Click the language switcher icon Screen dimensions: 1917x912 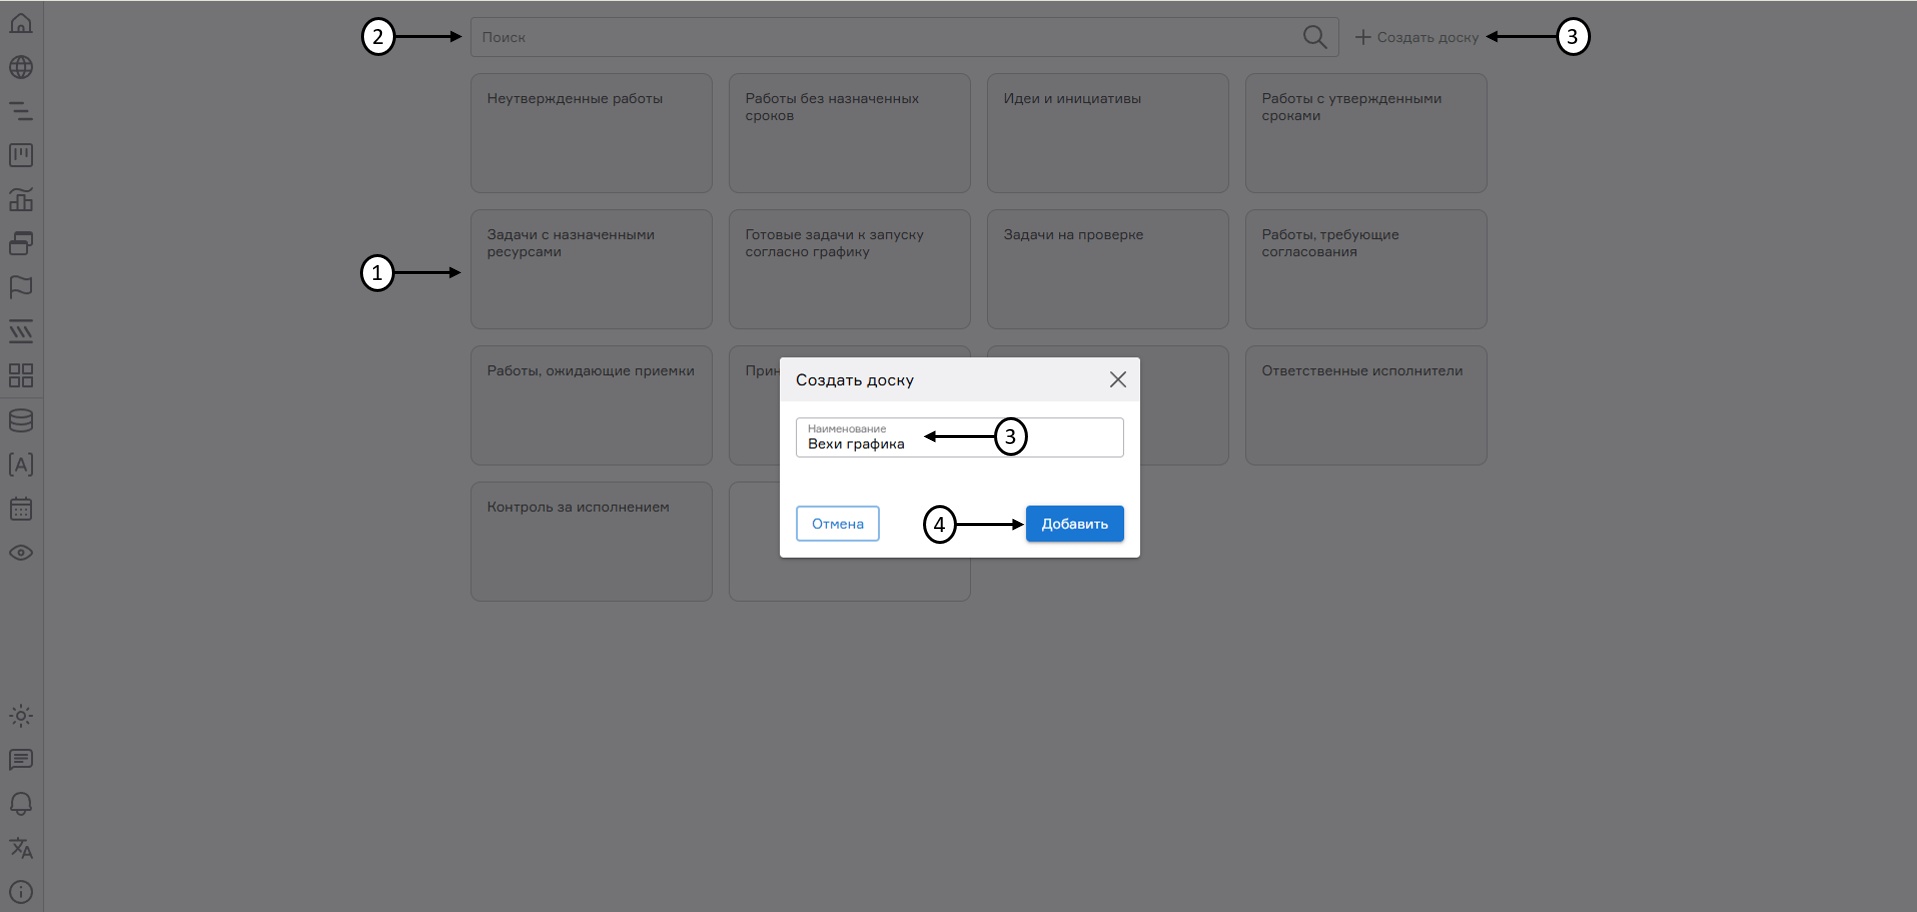pos(21,848)
